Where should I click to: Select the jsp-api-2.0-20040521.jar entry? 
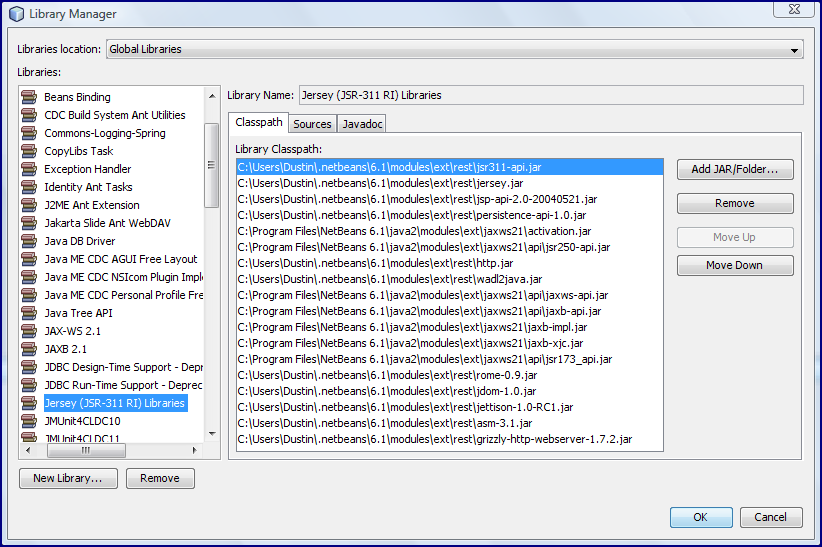(x=450, y=199)
